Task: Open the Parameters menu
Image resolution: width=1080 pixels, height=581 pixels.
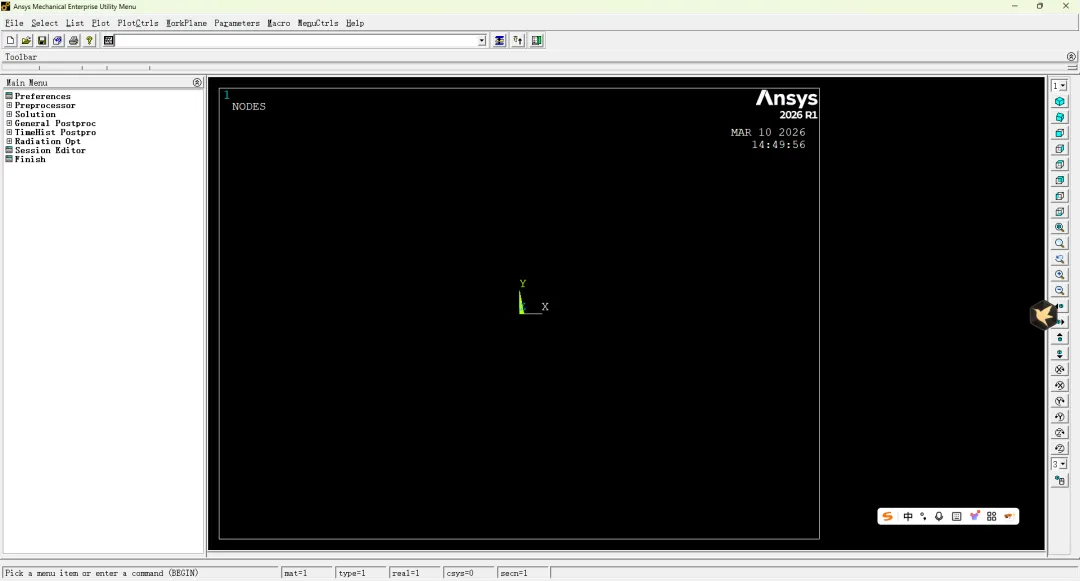Action: pyautogui.click(x=237, y=23)
